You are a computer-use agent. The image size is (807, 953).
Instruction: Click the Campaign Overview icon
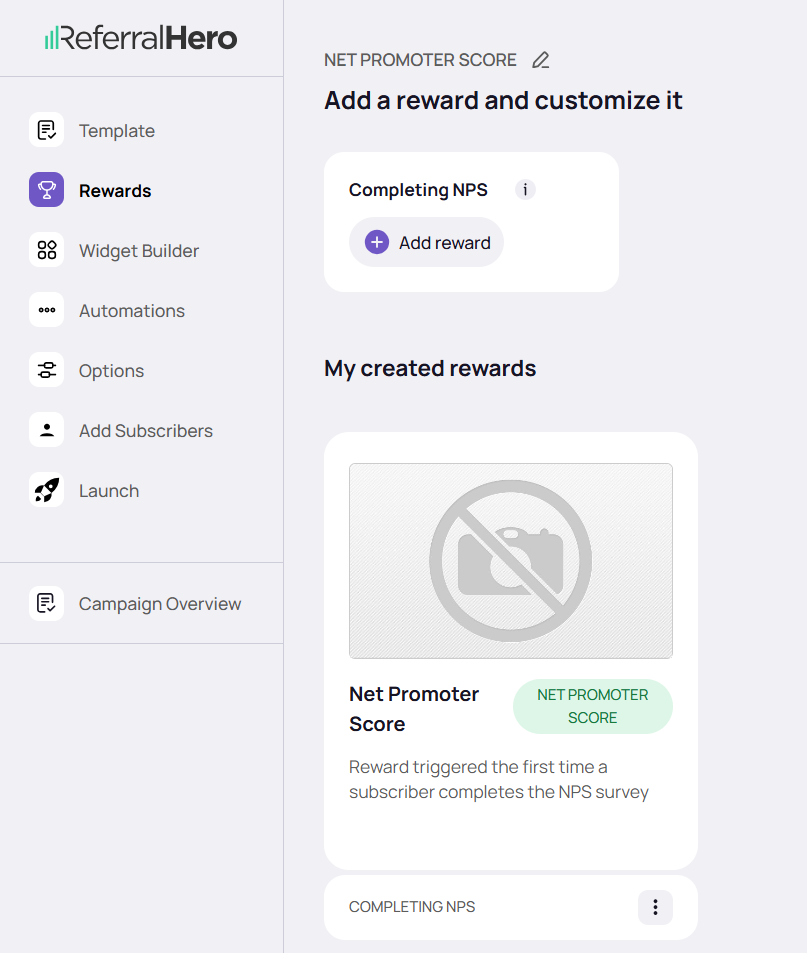click(x=46, y=603)
